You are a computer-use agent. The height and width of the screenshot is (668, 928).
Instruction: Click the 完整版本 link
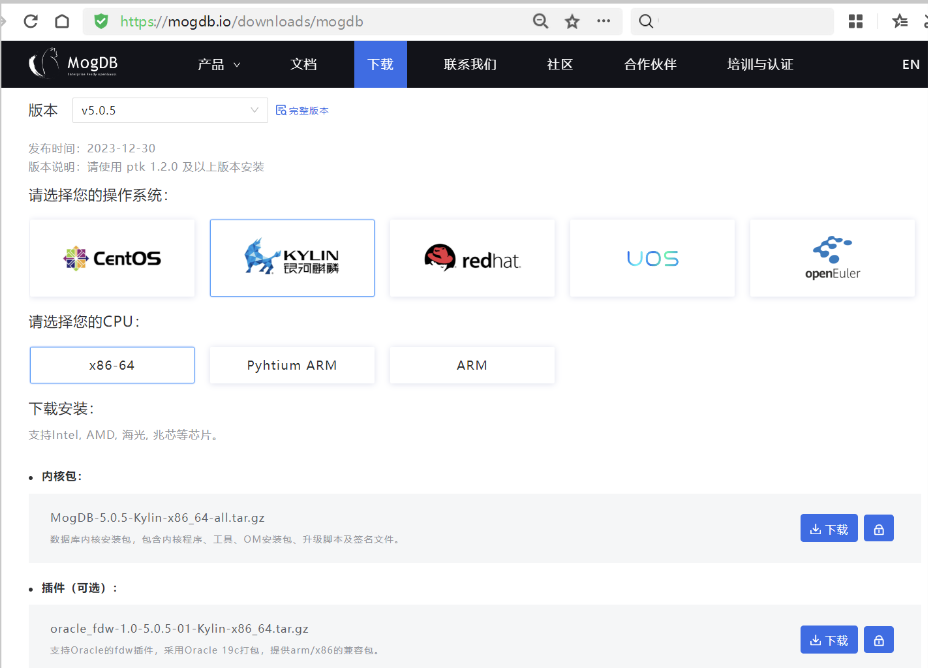(302, 110)
